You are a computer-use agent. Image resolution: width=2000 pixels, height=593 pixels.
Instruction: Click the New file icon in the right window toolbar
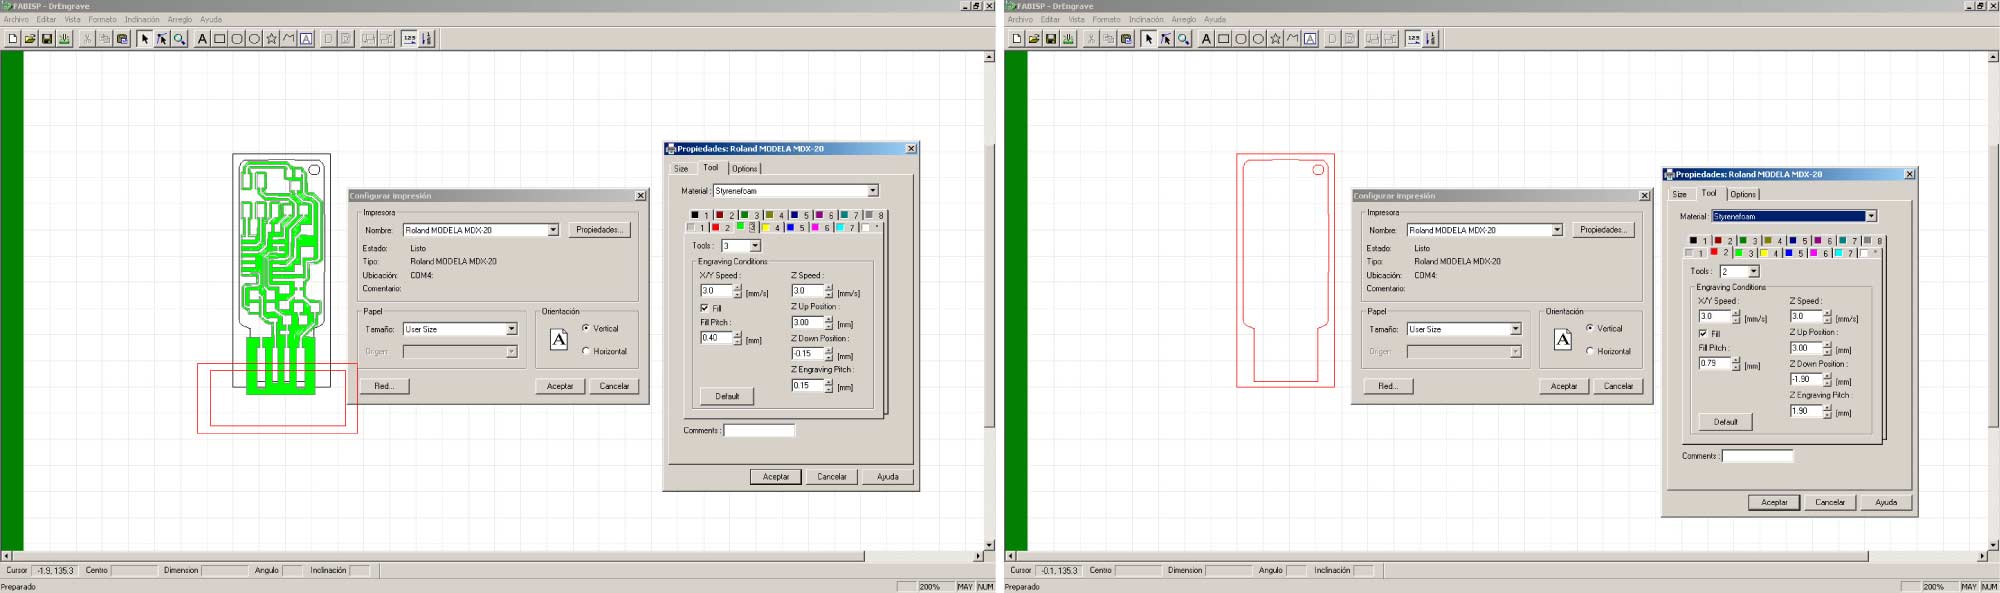(1017, 39)
